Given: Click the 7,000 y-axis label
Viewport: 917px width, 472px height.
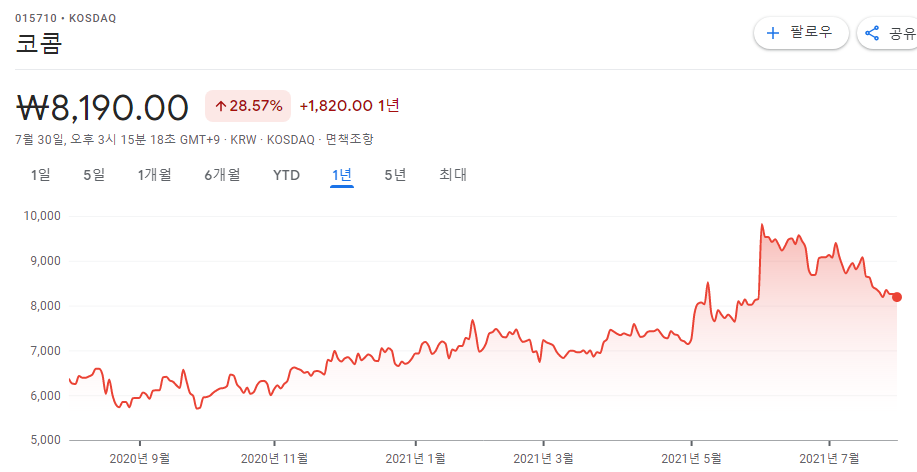Looking at the screenshot, I should click(44, 351).
